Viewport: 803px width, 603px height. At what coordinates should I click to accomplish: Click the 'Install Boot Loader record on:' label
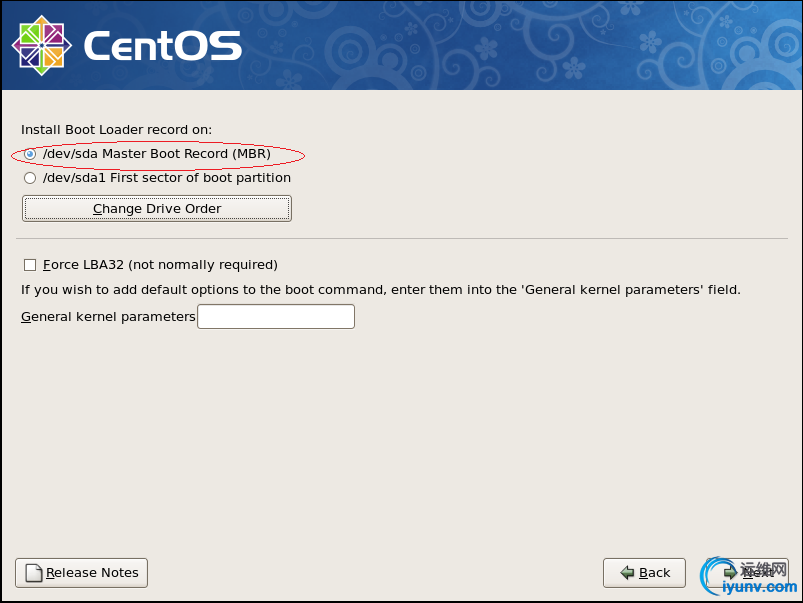tap(117, 130)
